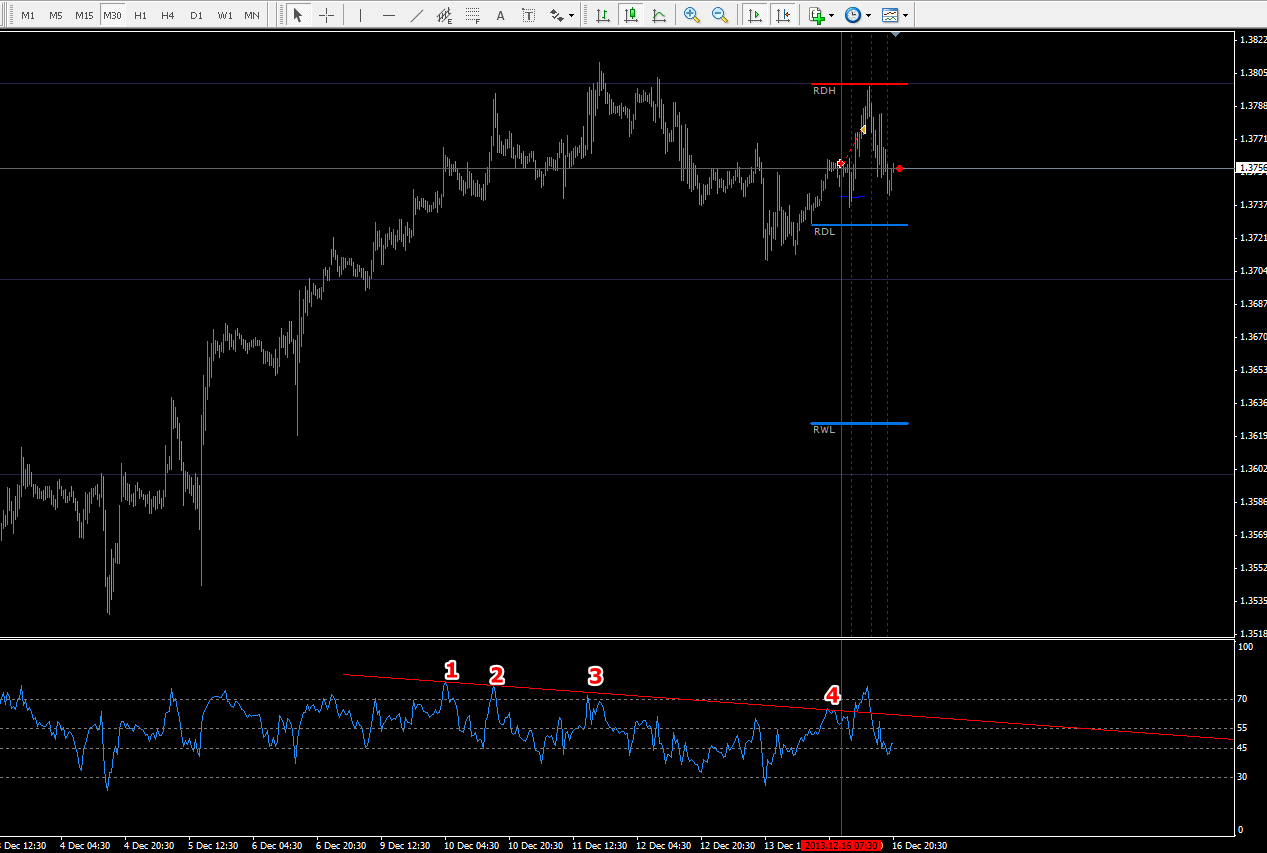
Task: Click the highlighted date label 2013.12.16 07:30
Action: (842, 846)
